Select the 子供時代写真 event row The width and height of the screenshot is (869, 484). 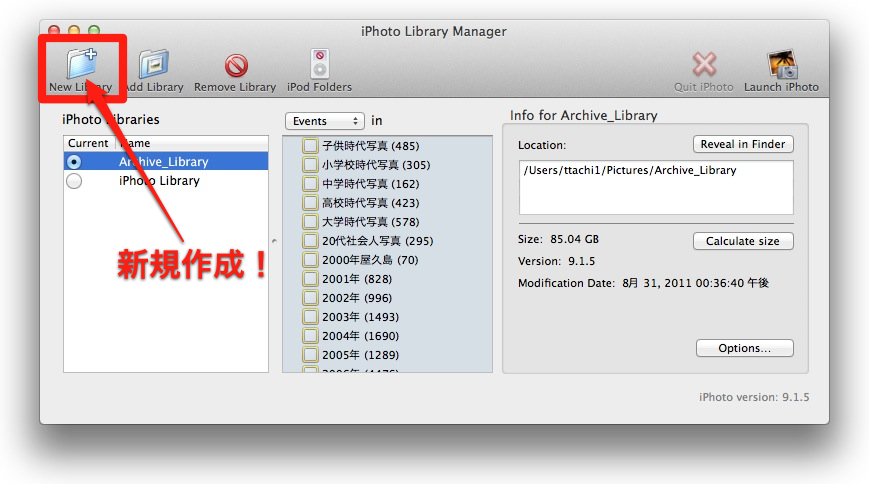(370, 146)
